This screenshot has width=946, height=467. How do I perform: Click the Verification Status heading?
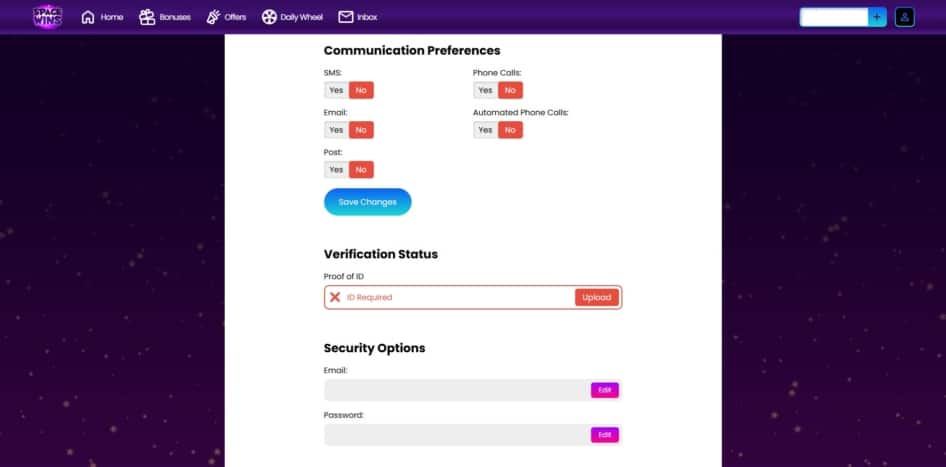coord(381,255)
